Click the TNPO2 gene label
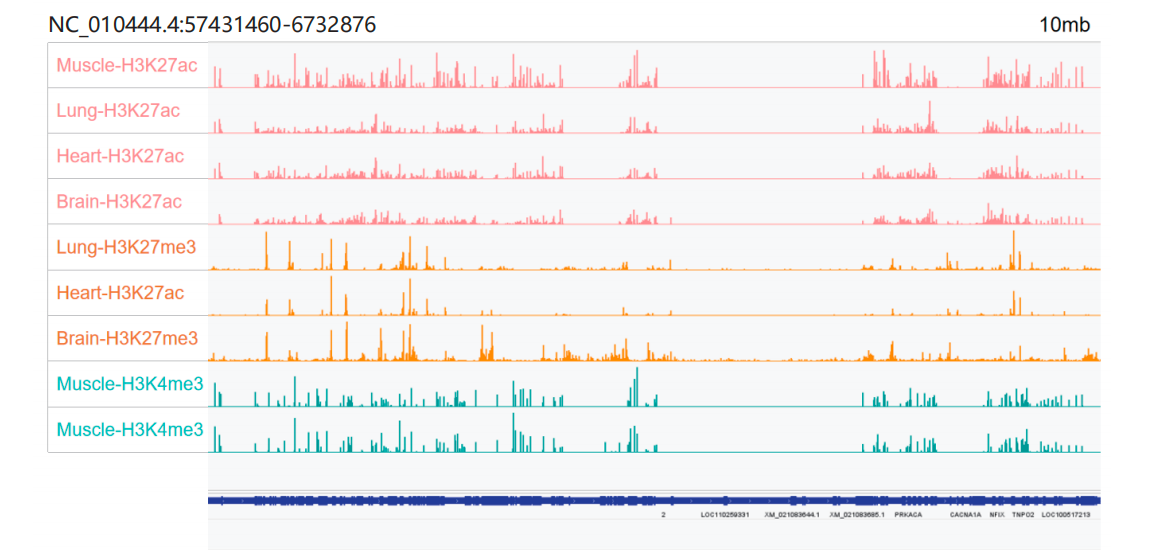1156x550 pixels. [1022, 515]
